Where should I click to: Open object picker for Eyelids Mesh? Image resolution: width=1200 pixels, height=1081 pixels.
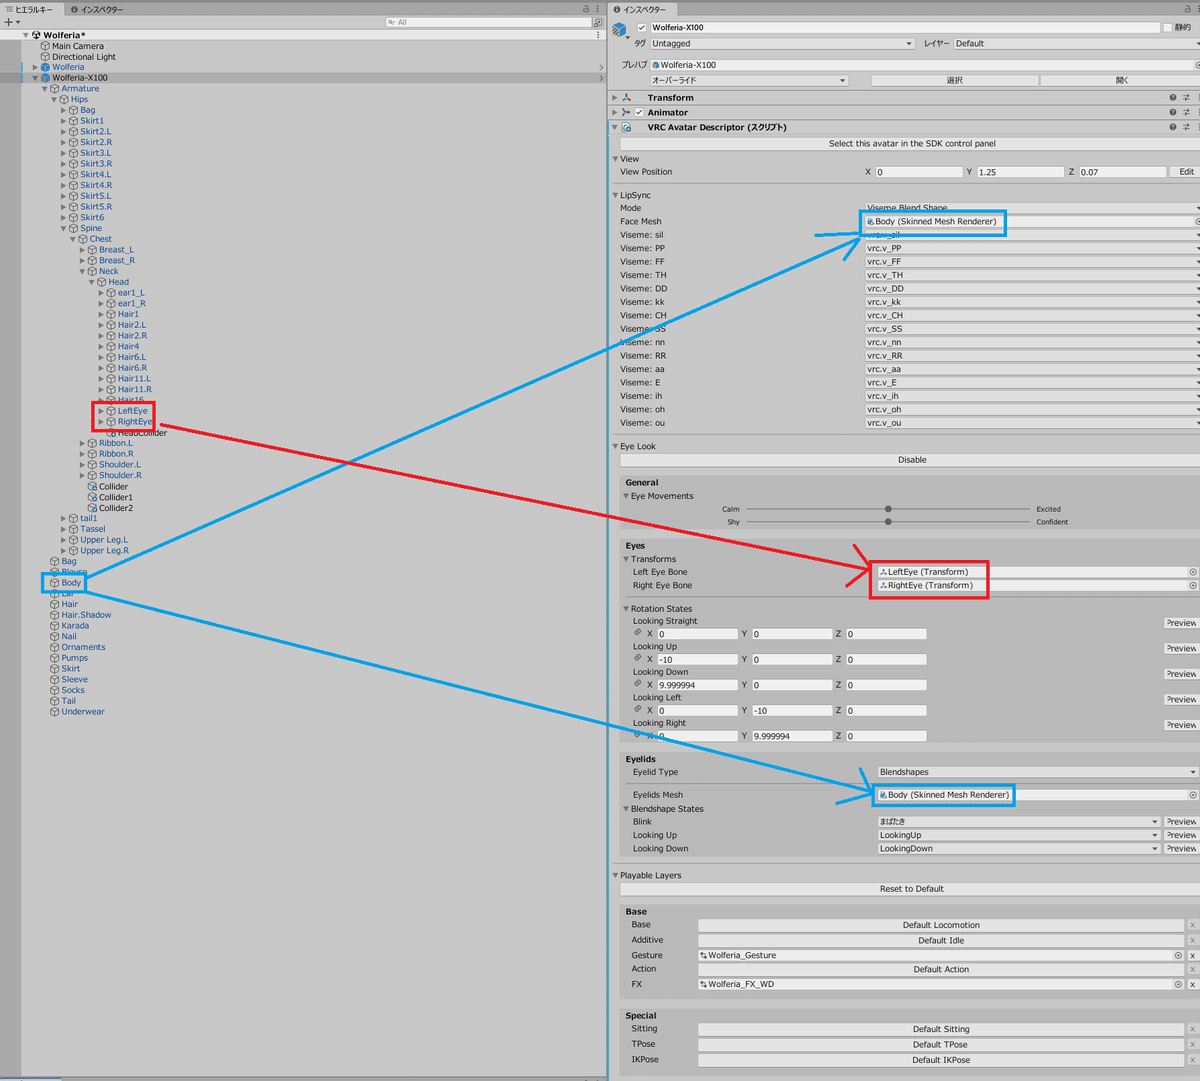1193,795
